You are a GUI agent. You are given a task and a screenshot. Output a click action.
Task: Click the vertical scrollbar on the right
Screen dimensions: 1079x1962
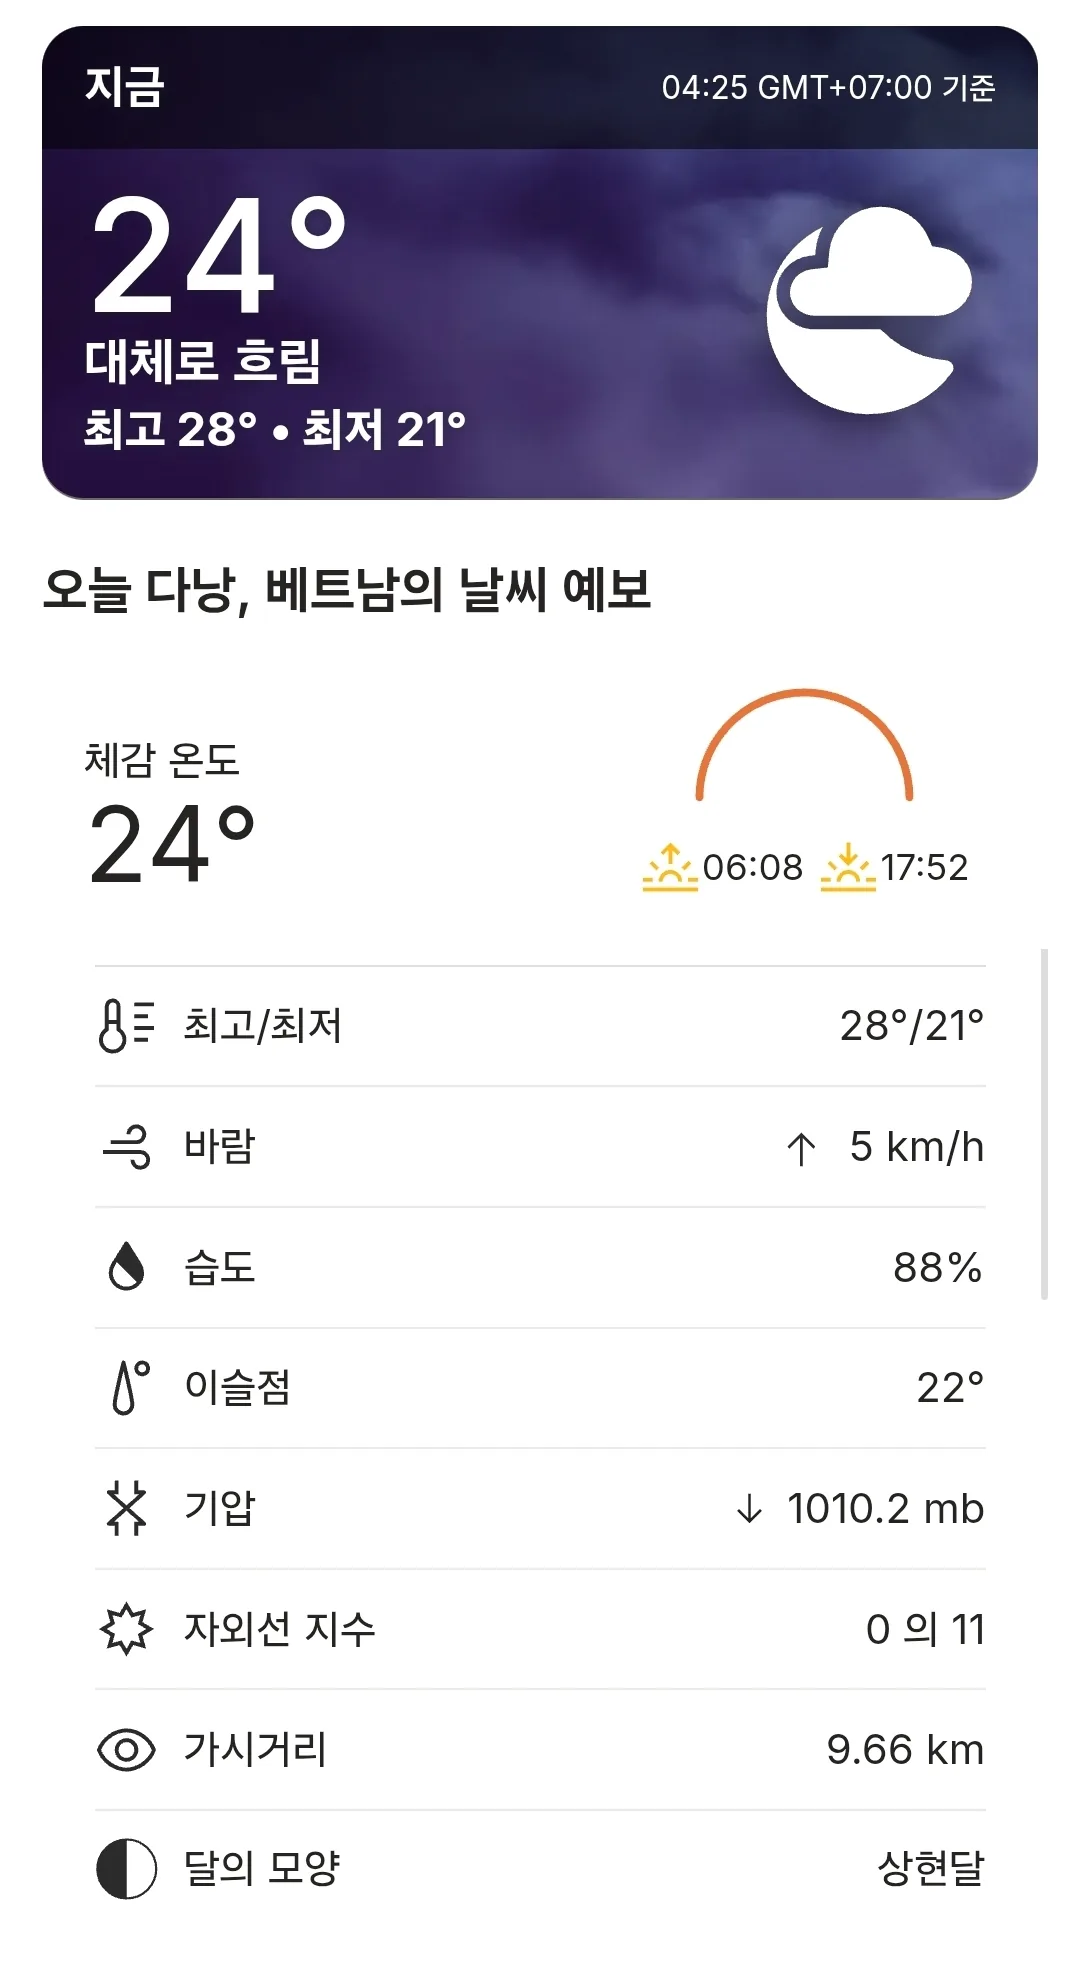click(x=1044, y=1124)
